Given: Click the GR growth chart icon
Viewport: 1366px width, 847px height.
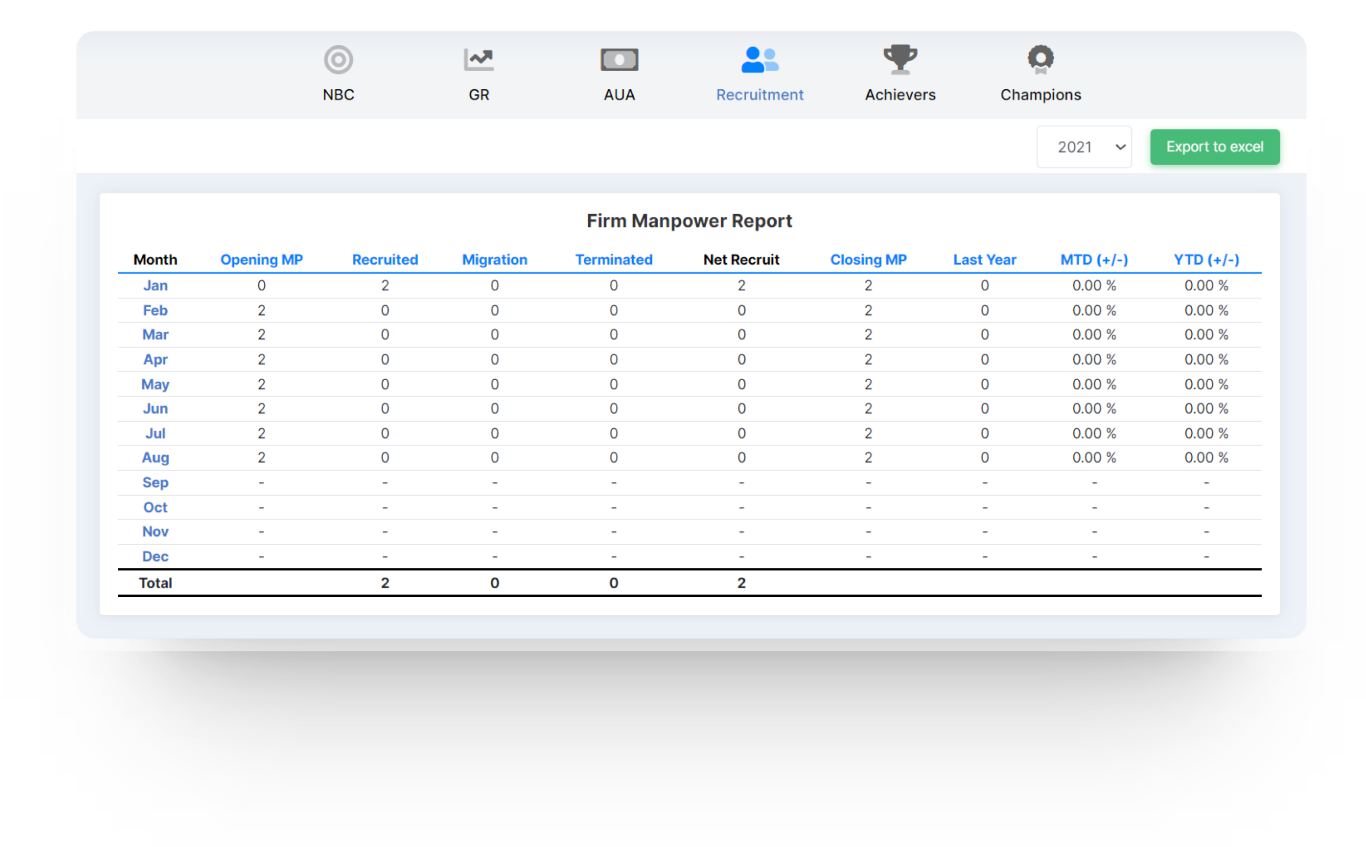Looking at the screenshot, I should (479, 60).
